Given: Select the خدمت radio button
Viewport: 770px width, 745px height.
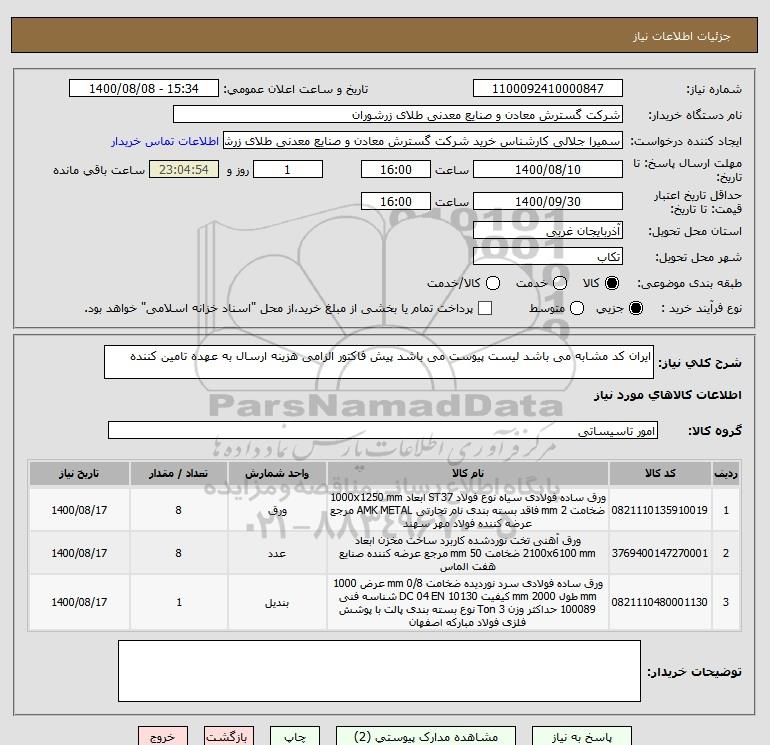Looking at the screenshot, I should click(560, 283).
